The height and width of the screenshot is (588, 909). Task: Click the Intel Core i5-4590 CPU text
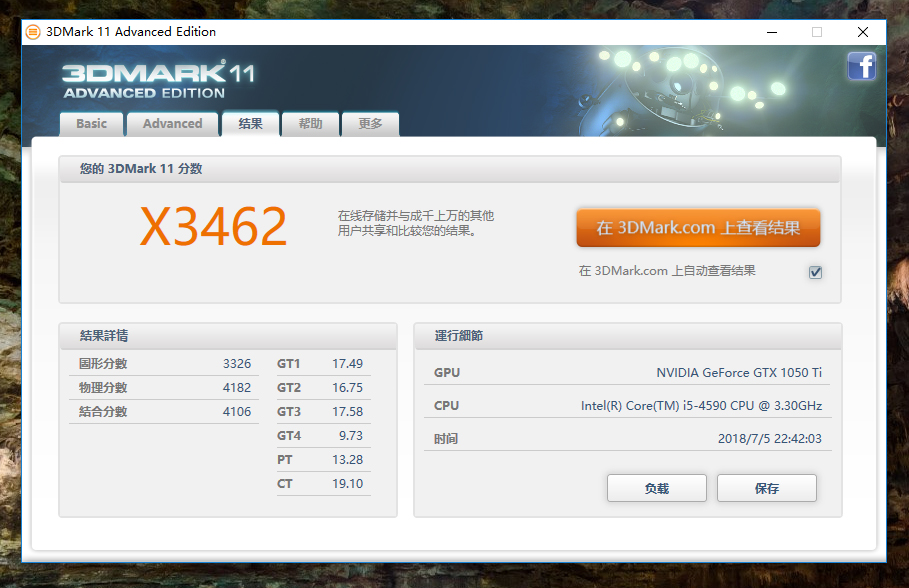pyautogui.click(x=701, y=405)
